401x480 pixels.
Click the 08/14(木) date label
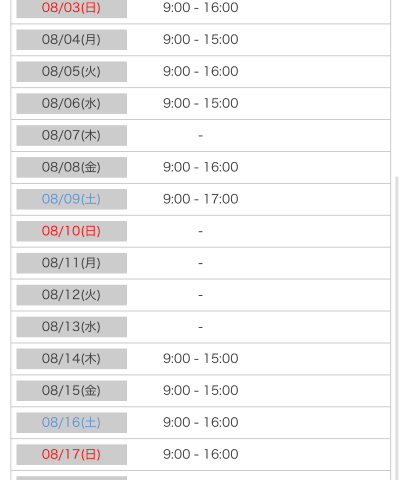(71, 359)
